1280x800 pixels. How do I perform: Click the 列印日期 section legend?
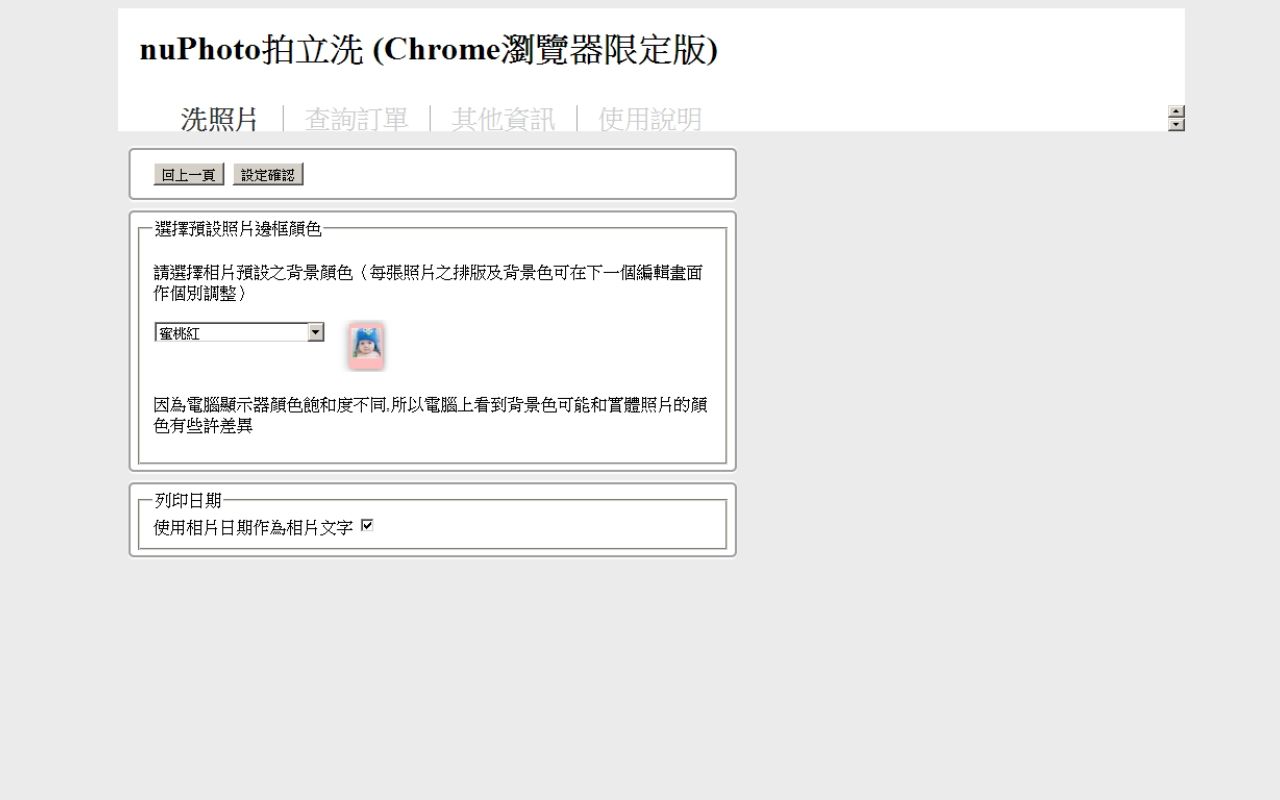tap(188, 500)
